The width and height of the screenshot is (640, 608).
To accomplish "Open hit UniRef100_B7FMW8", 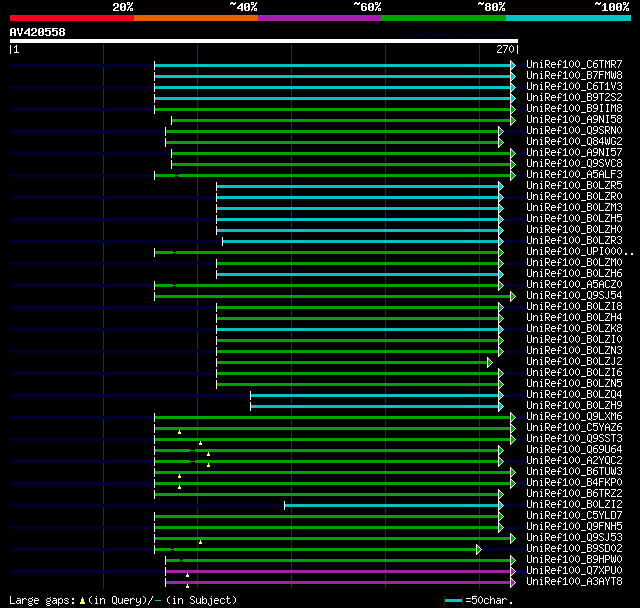I will 574,75.
